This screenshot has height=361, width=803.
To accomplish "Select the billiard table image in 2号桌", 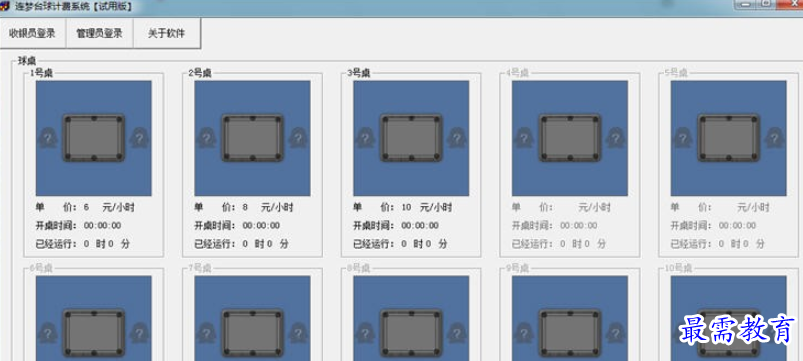I will (x=252, y=138).
